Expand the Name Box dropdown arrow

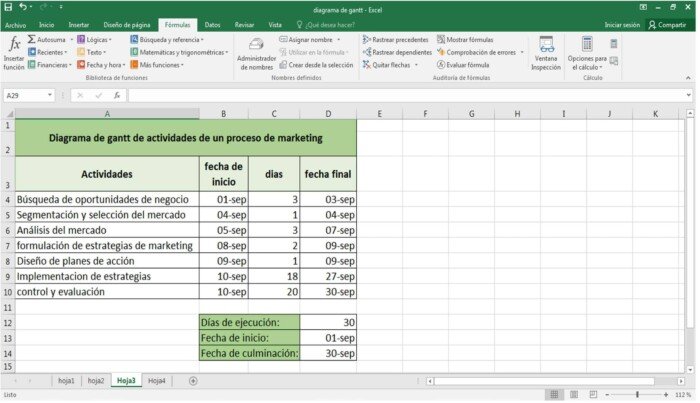click(50, 95)
